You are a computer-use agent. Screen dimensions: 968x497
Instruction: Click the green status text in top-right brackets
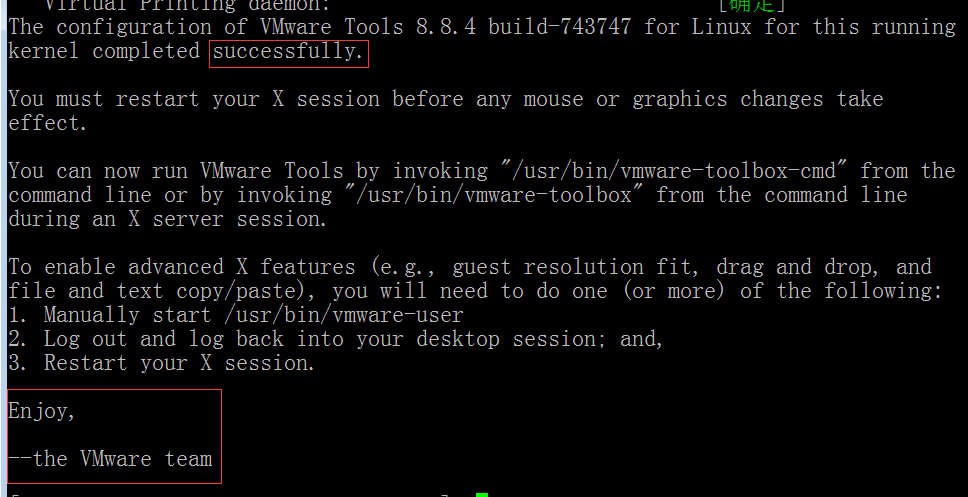(751, 4)
